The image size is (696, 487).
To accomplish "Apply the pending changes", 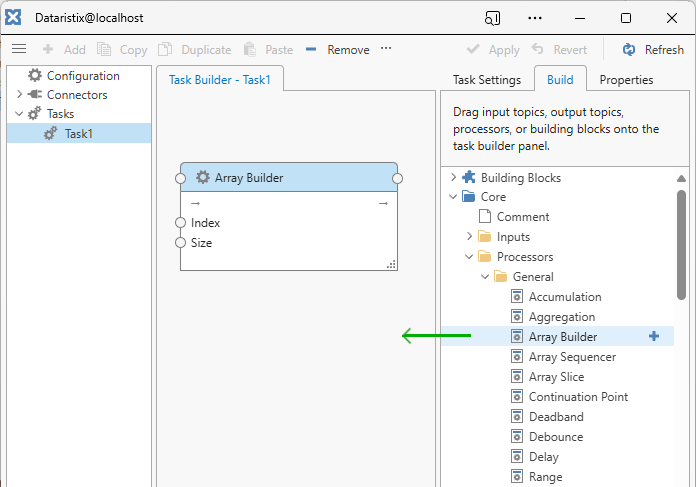I will click(x=493, y=49).
